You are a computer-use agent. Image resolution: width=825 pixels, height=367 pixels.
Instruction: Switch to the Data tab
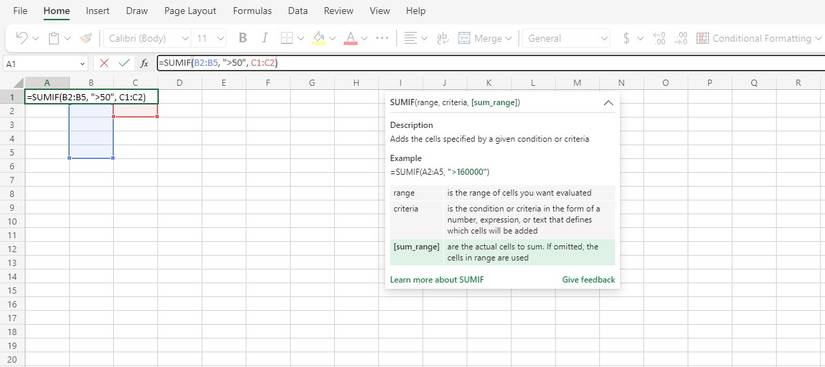298,11
